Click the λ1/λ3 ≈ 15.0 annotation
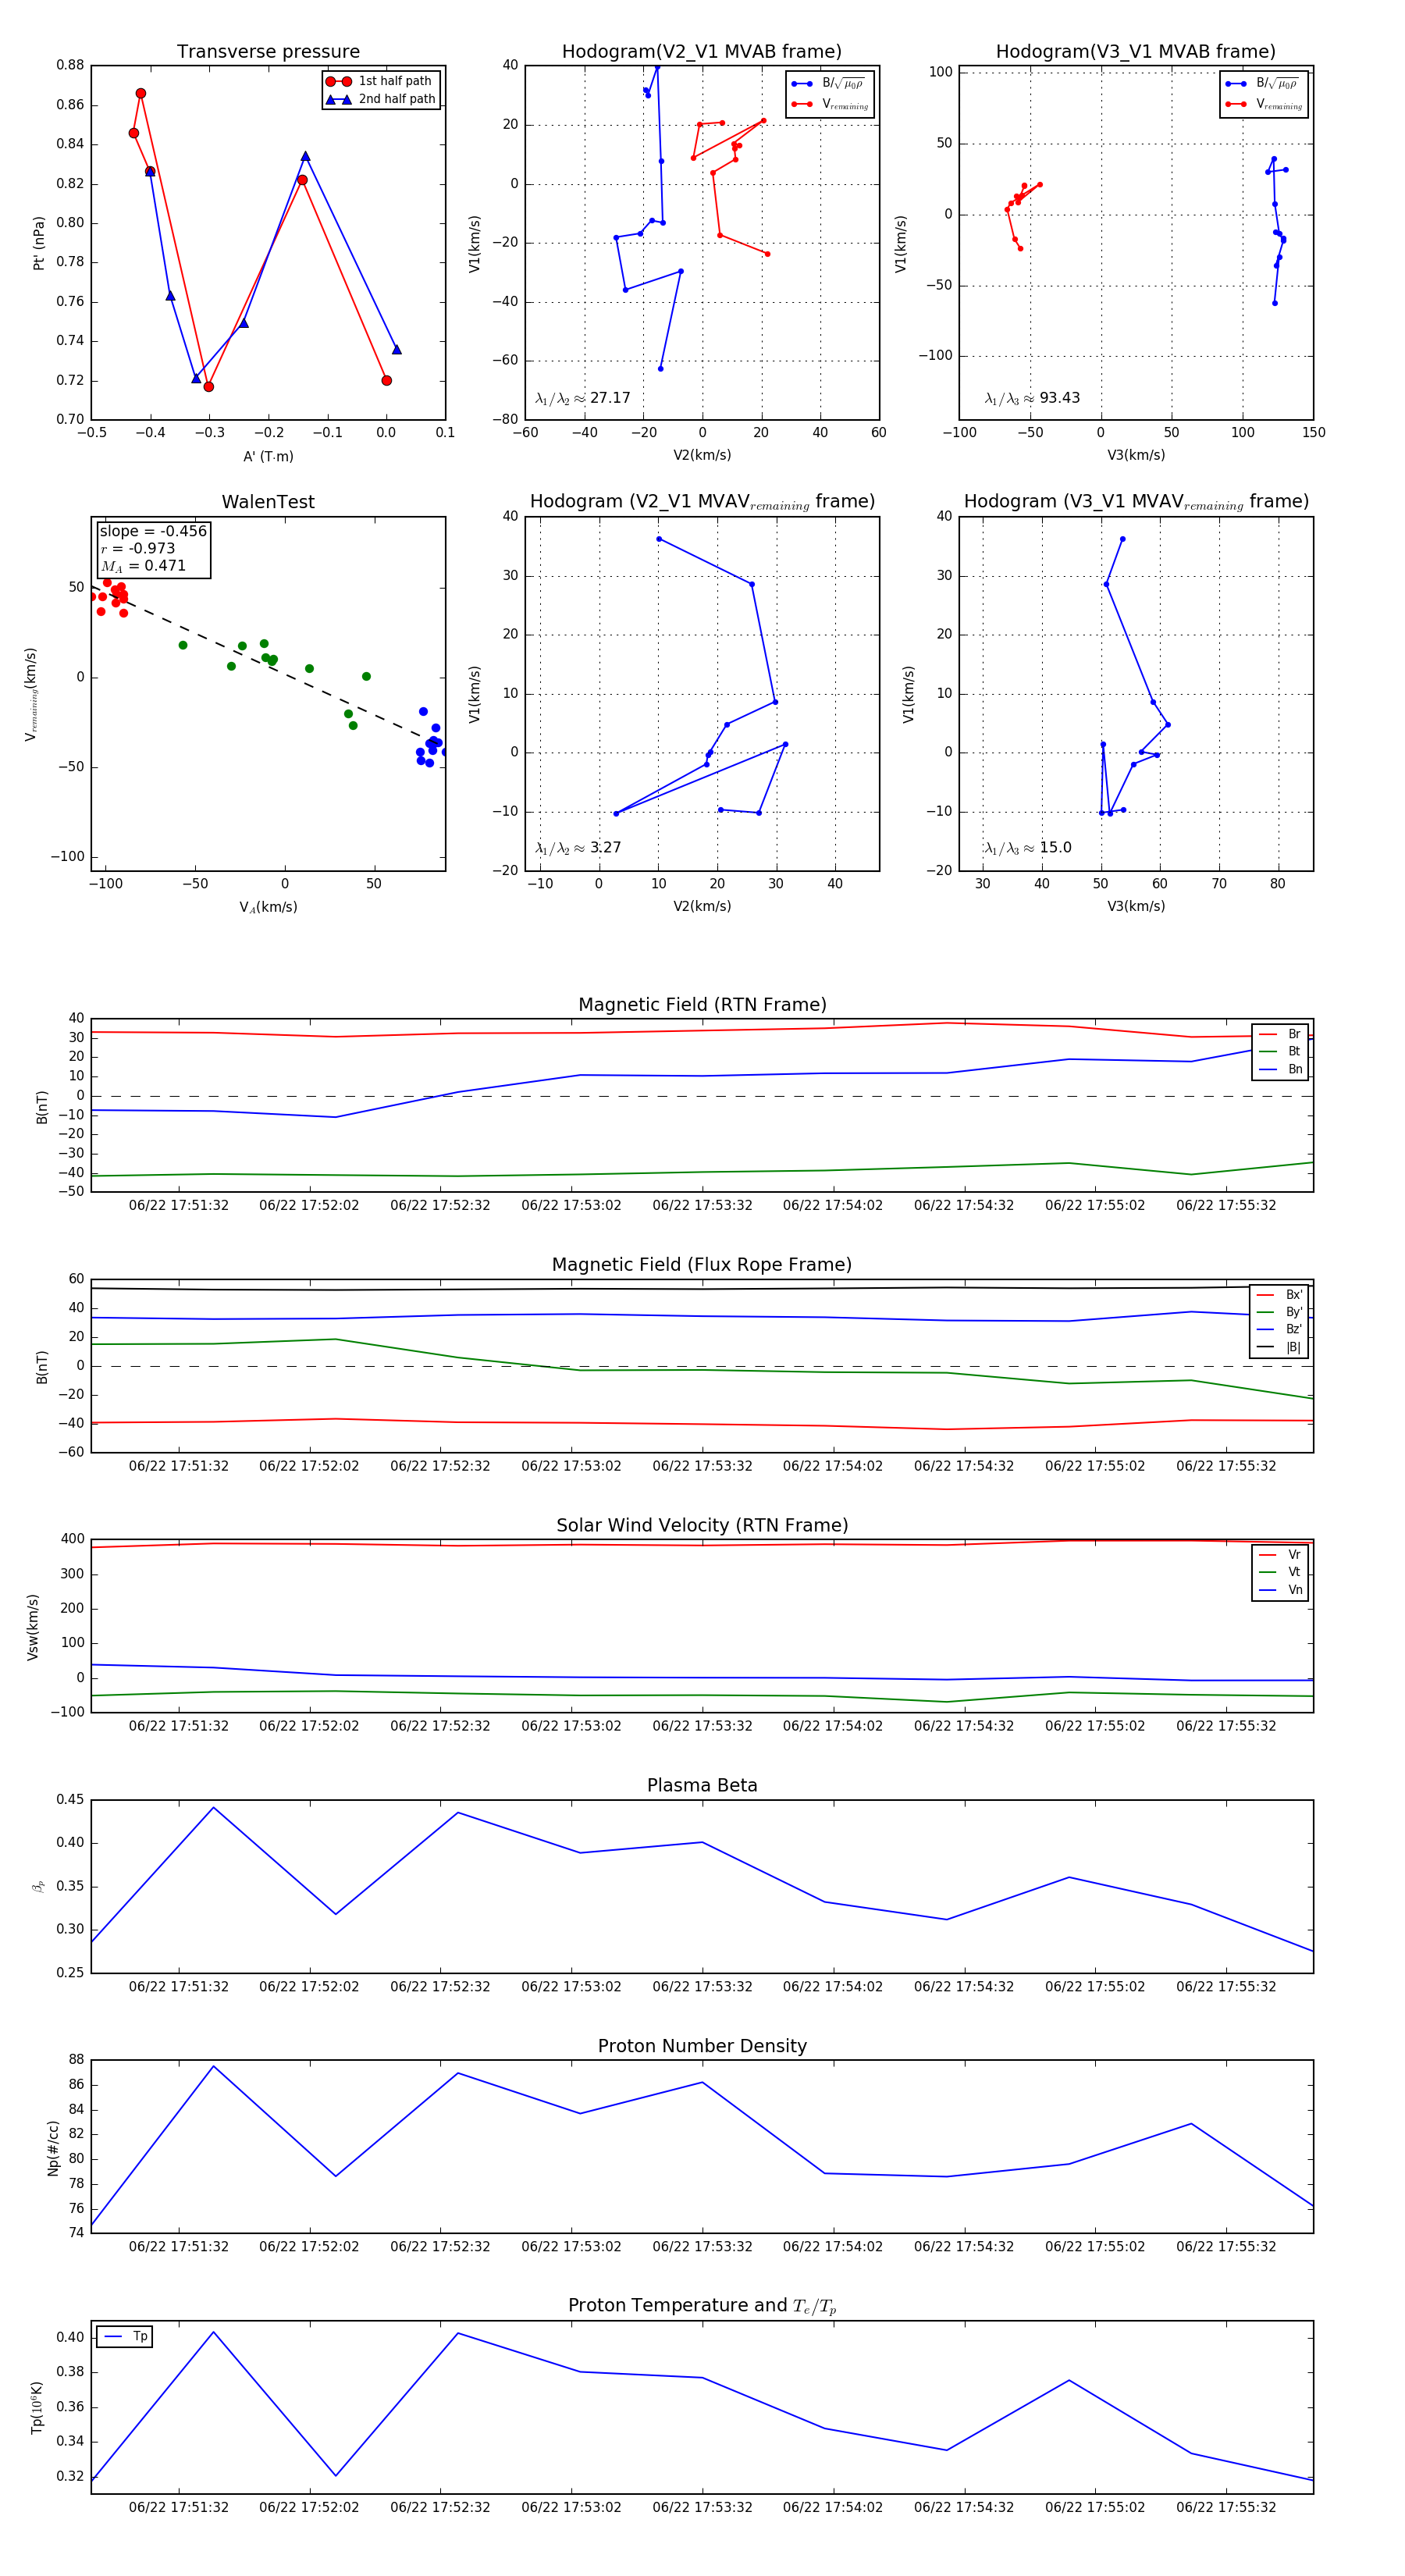Screen dimensions: 1405x2576 pyautogui.click(x=1028, y=848)
